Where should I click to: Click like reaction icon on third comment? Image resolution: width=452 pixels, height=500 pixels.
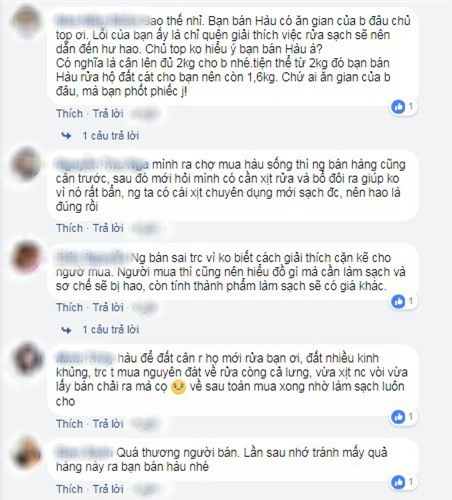(398, 301)
